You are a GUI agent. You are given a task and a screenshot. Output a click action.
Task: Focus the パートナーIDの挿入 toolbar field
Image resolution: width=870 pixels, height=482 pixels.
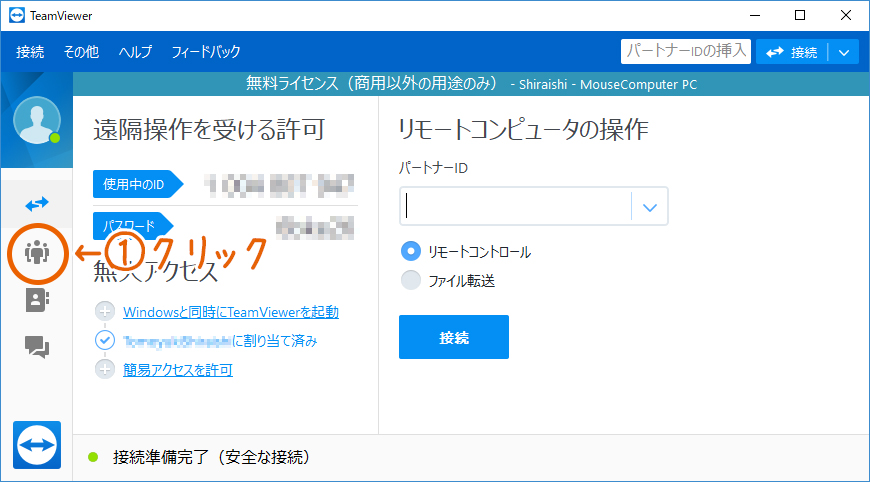click(686, 52)
